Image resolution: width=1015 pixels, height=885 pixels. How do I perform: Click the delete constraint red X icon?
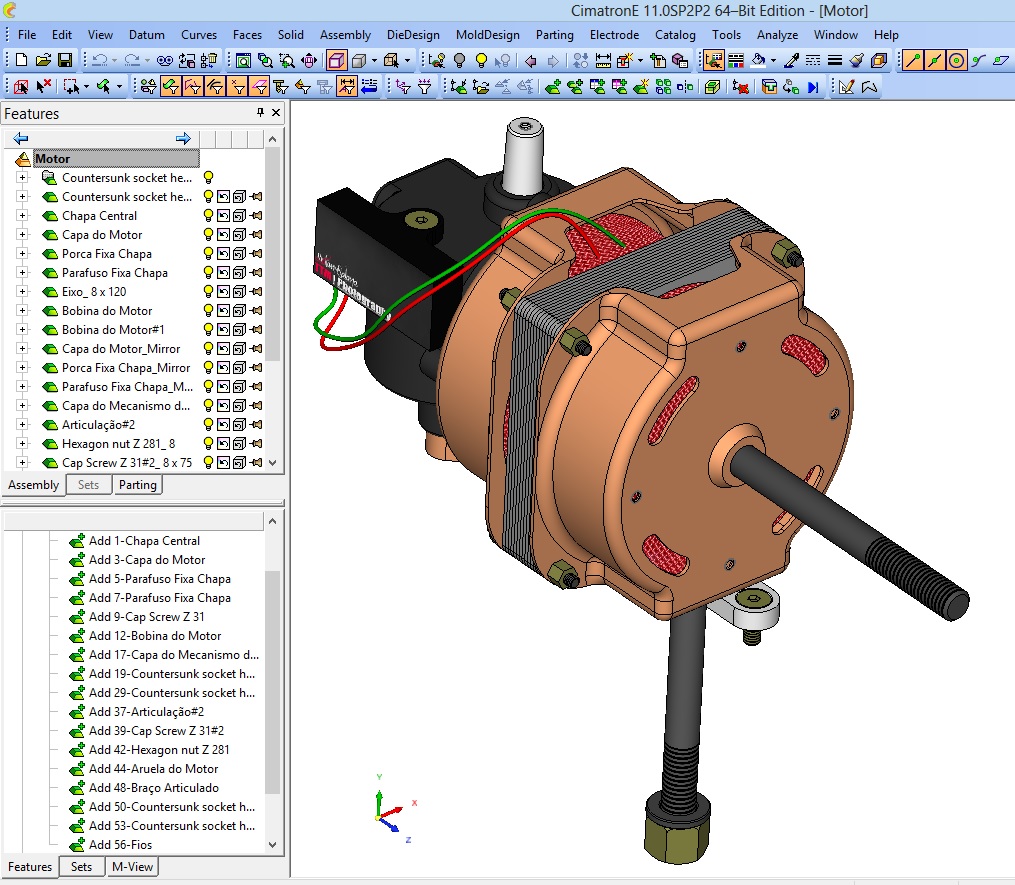click(x=741, y=86)
